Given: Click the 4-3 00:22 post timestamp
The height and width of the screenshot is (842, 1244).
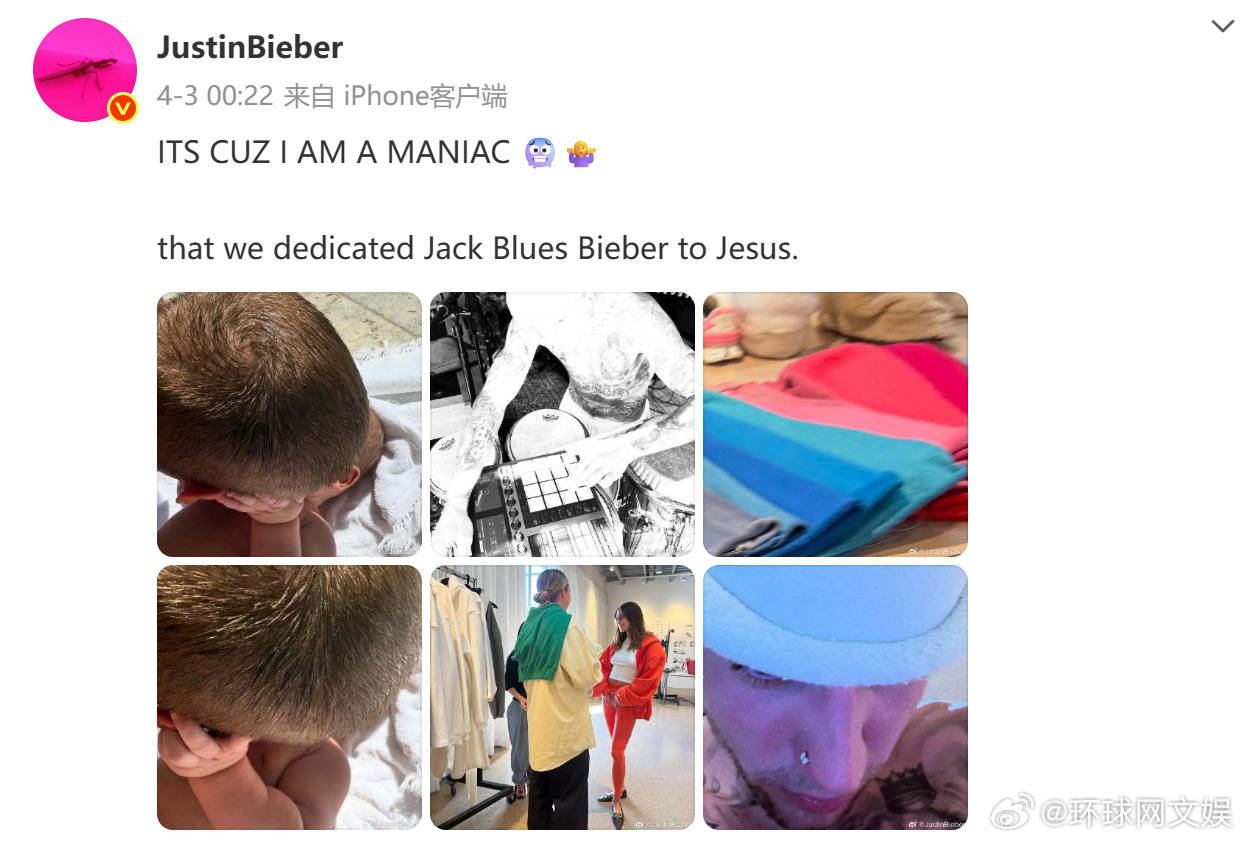Looking at the screenshot, I should pyautogui.click(x=215, y=96).
